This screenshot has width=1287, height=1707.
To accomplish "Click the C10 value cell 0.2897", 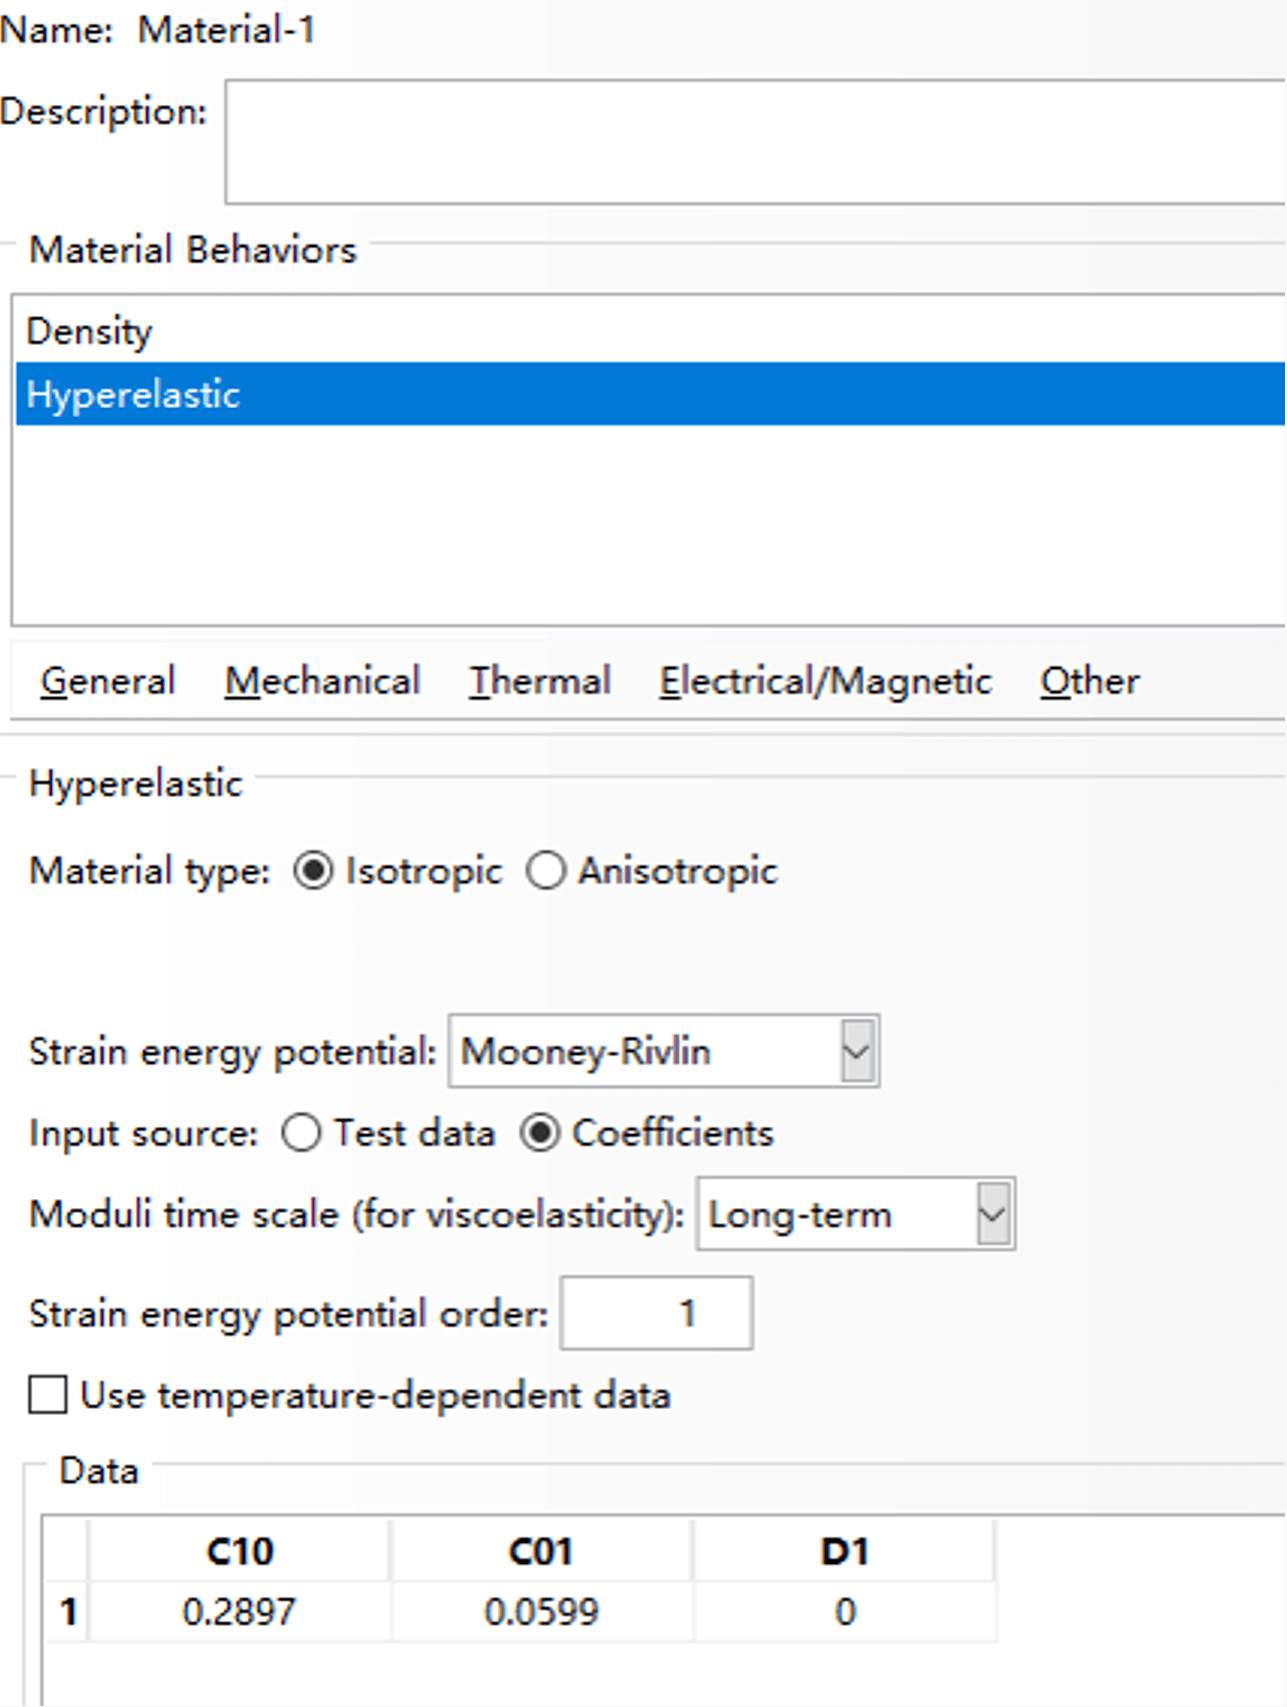I will tap(239, 1612).
